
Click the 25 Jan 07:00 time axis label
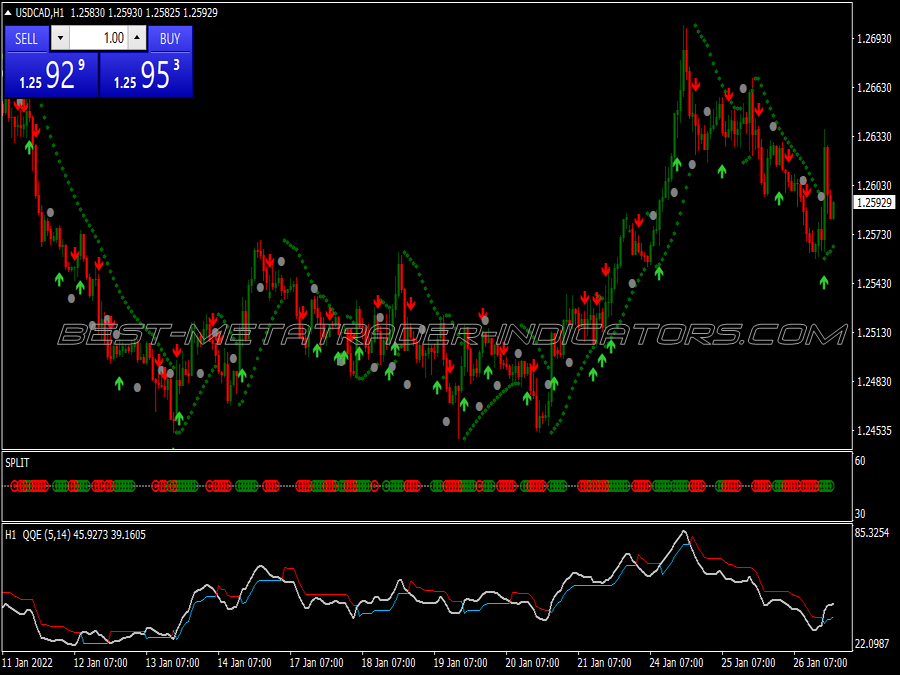coord(748,663)
